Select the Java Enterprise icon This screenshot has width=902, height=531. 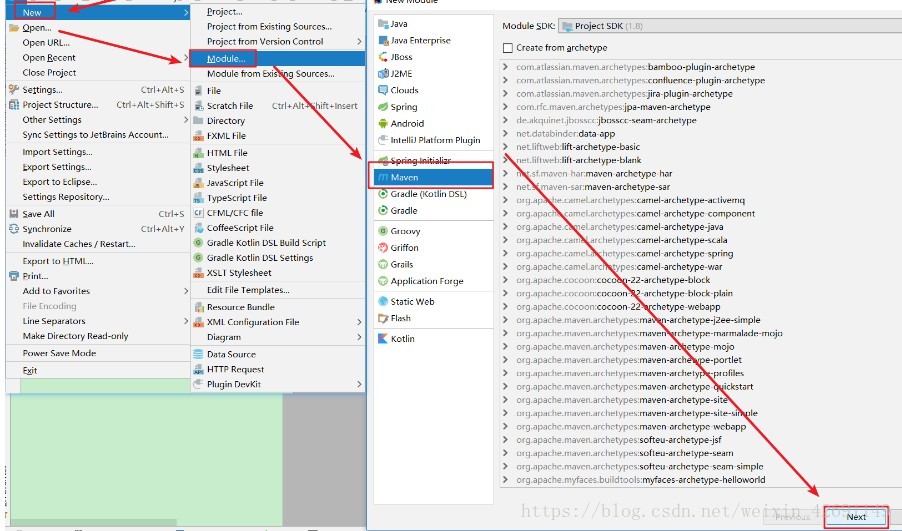tap(383, 40)
